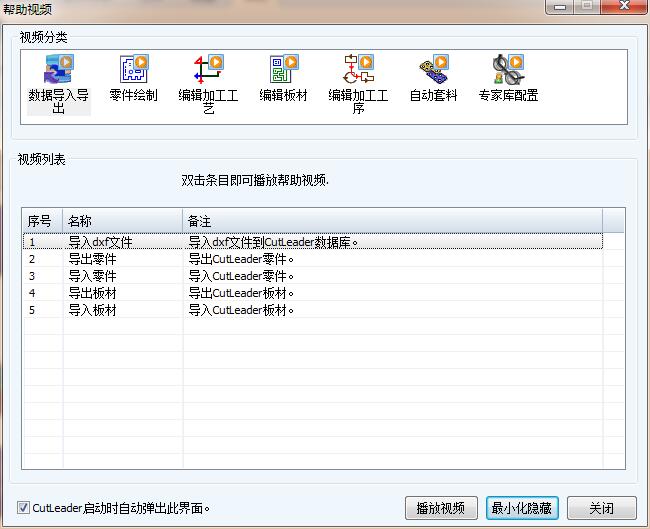Select the row 导入板材

point(313,310)
